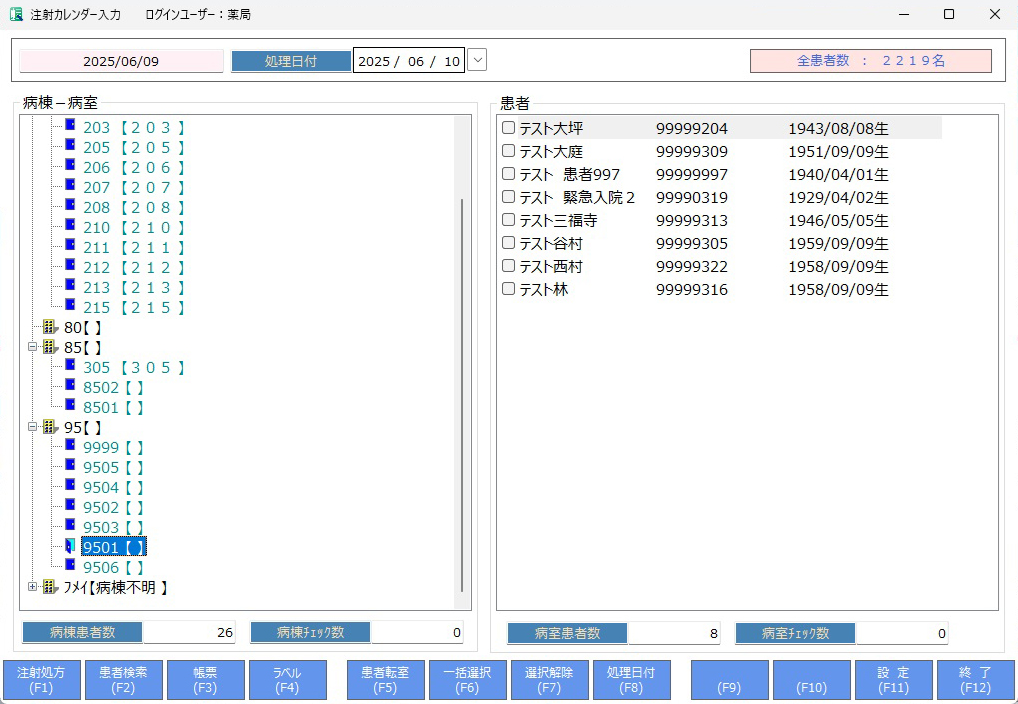The width and height of the screenshot is (1018, 704).
Task: Check the box for テスト大坪
Action: pyautogui.click(x=508, y=128)
